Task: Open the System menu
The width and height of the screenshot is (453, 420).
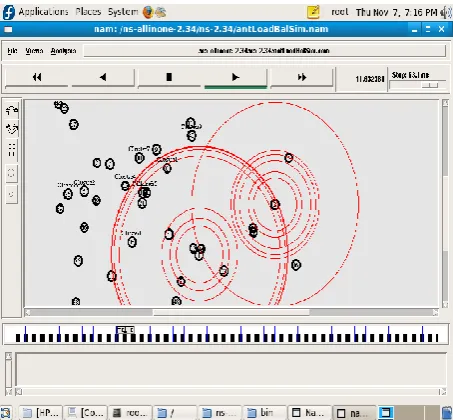Action: coord(123,12)
